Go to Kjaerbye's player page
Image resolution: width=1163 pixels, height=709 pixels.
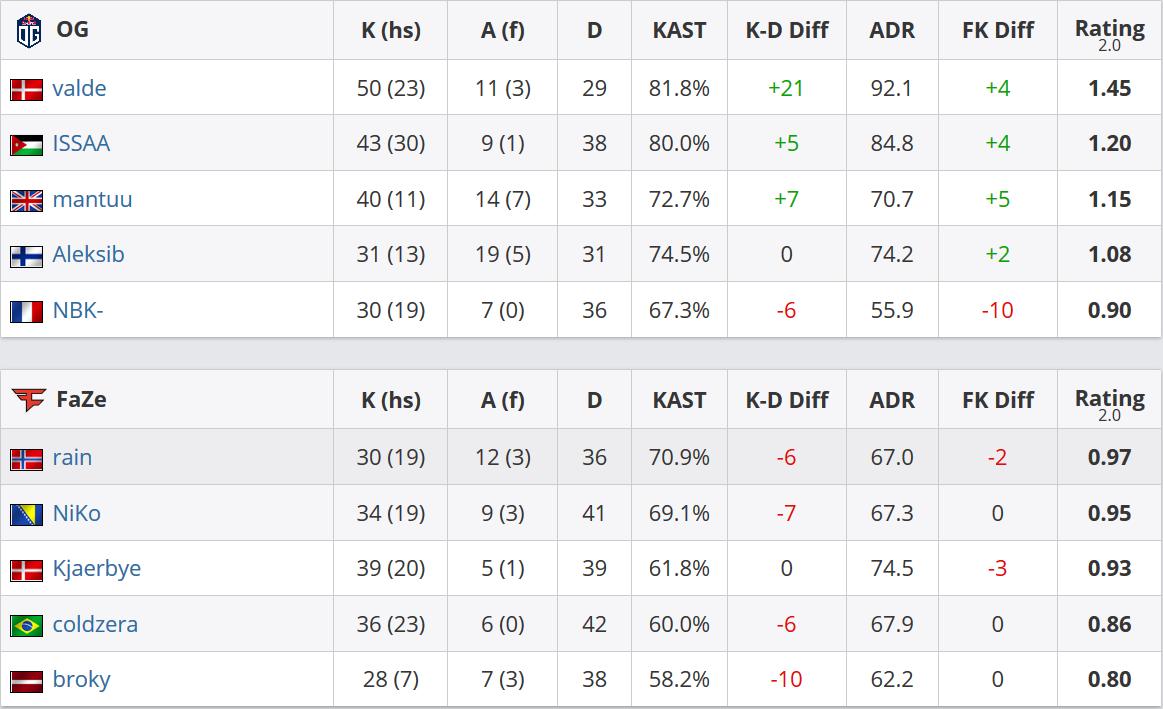click(96, 568)
